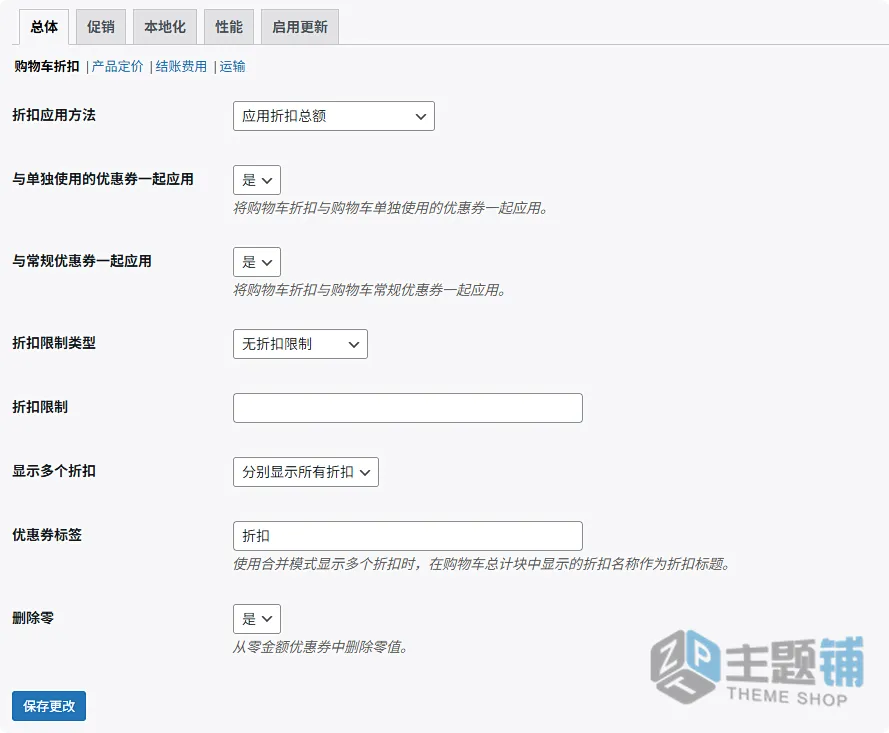Screen dimensions: 889x733
Task: Click the 折扣应用方法 label
Action: tap(54, 115)
